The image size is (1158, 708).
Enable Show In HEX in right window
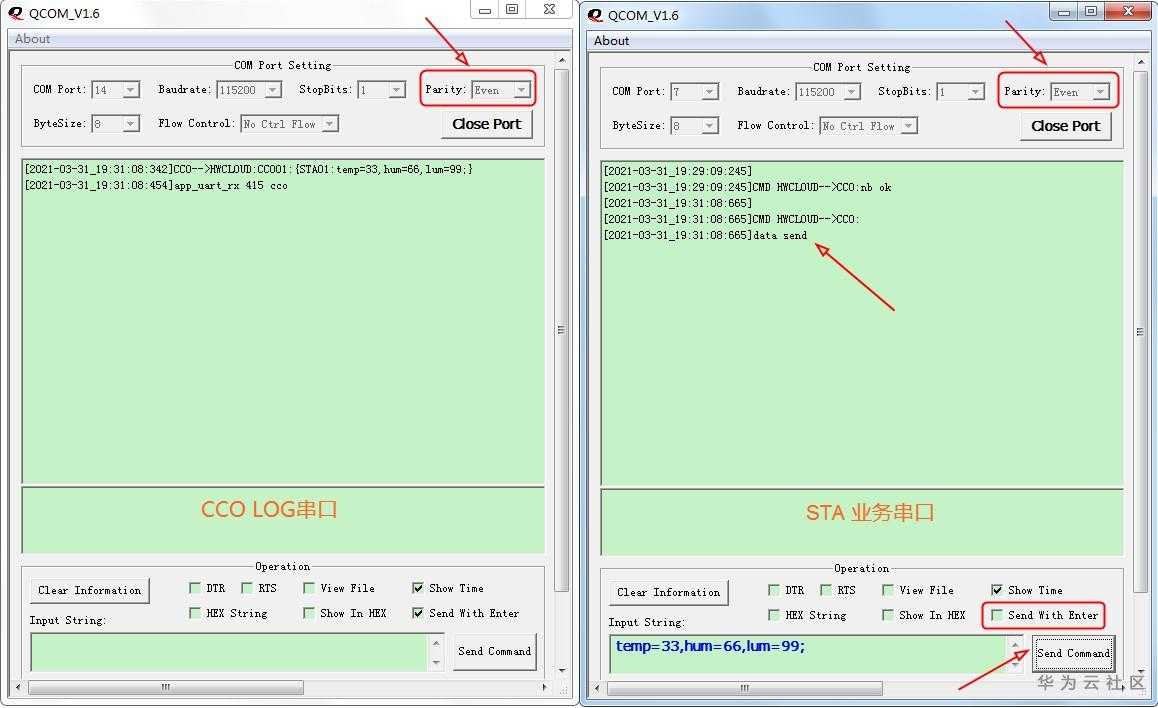[x=888, y=615]
